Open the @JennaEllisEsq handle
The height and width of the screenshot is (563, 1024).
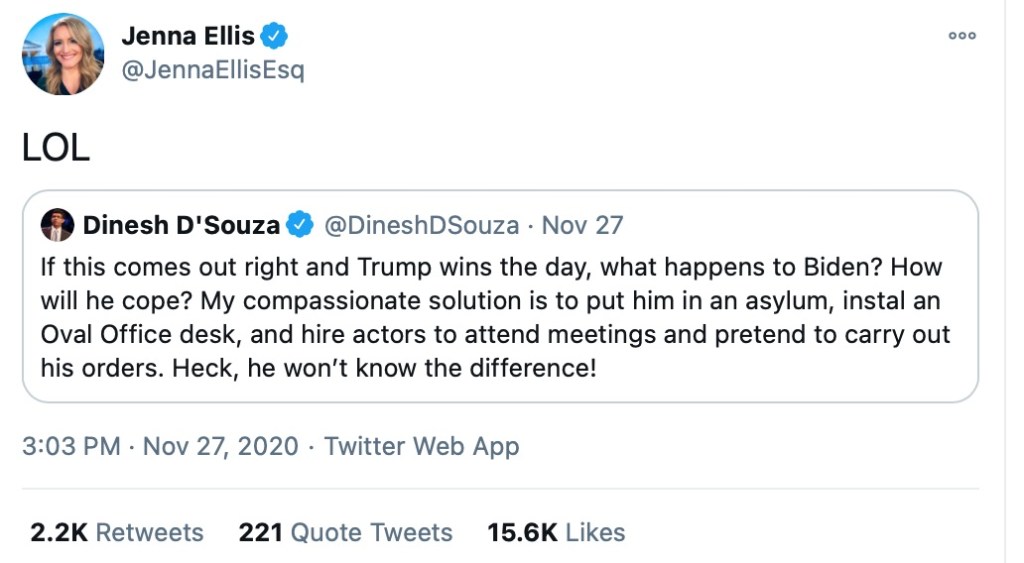(212, 71)
